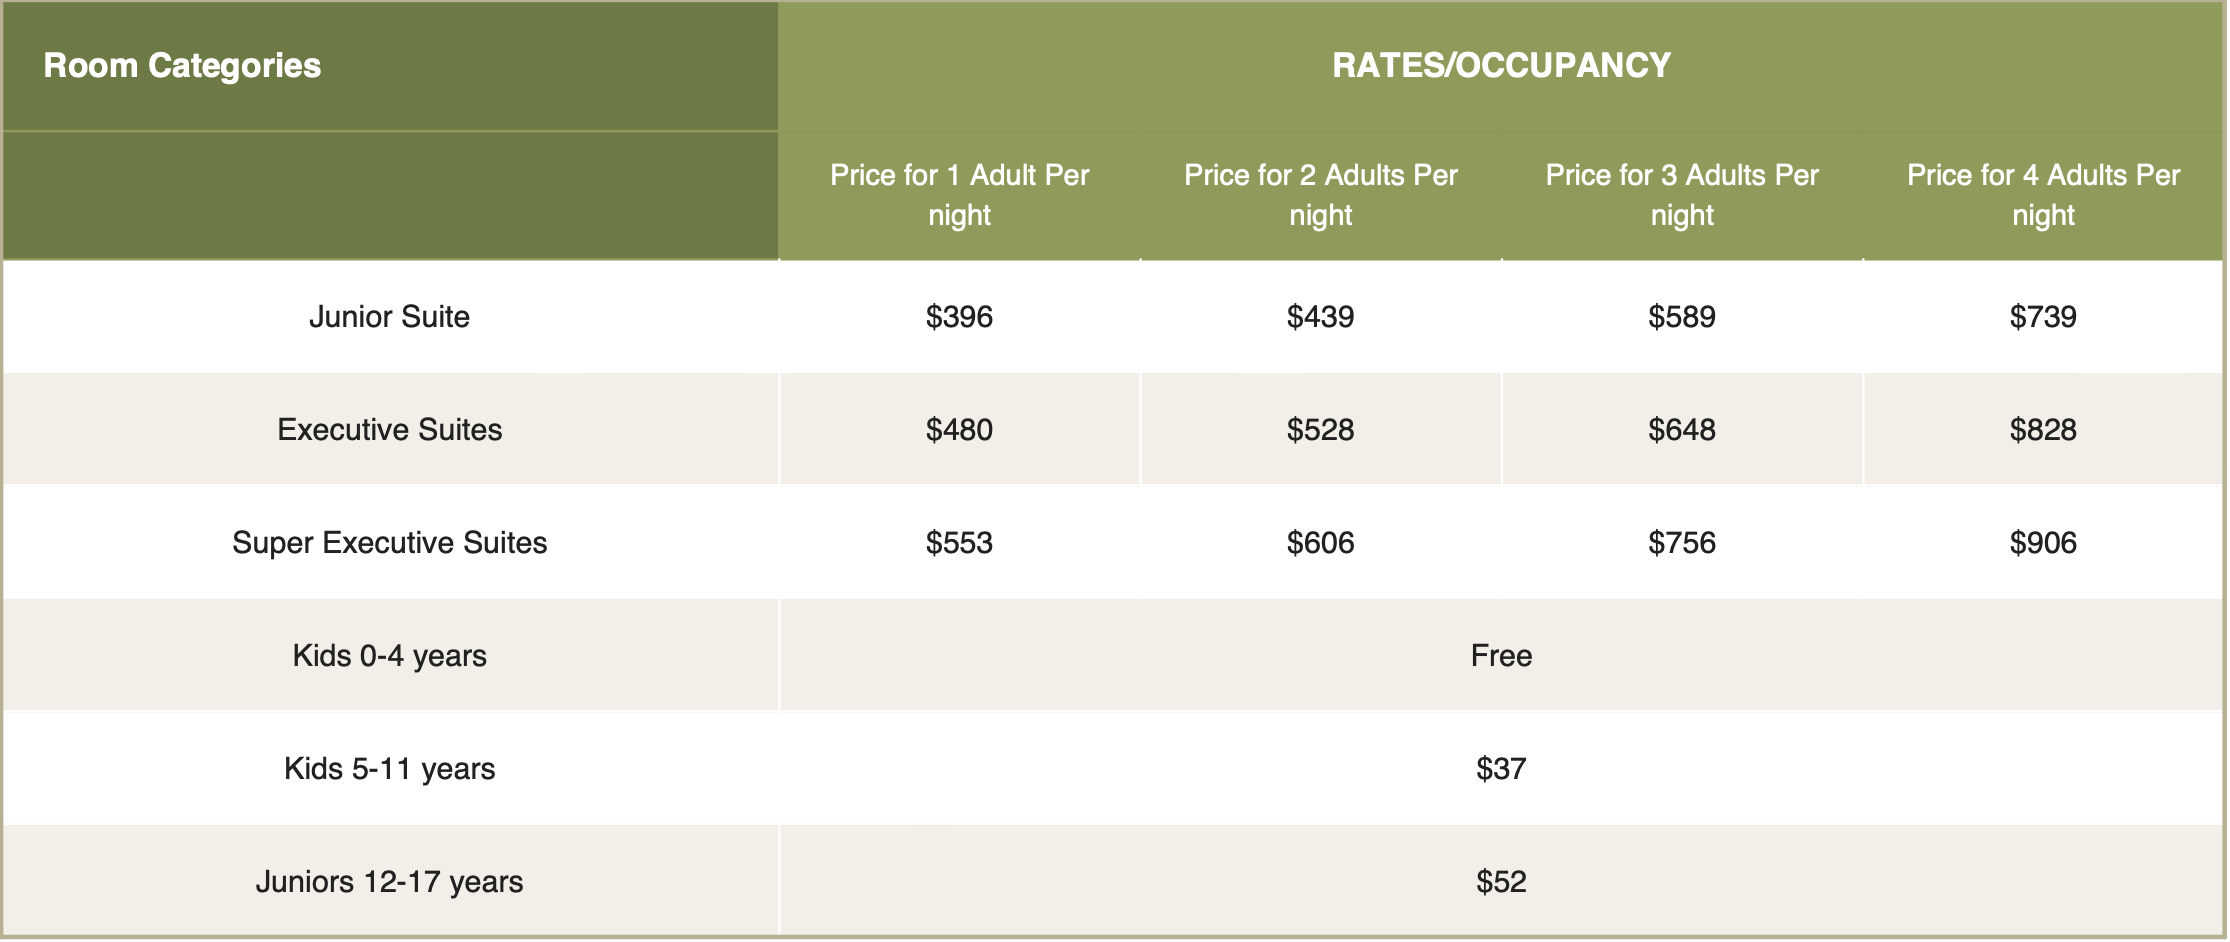Click the Room Categories header
This screenshot has height=942, width=2230.
tap(182, 66)
